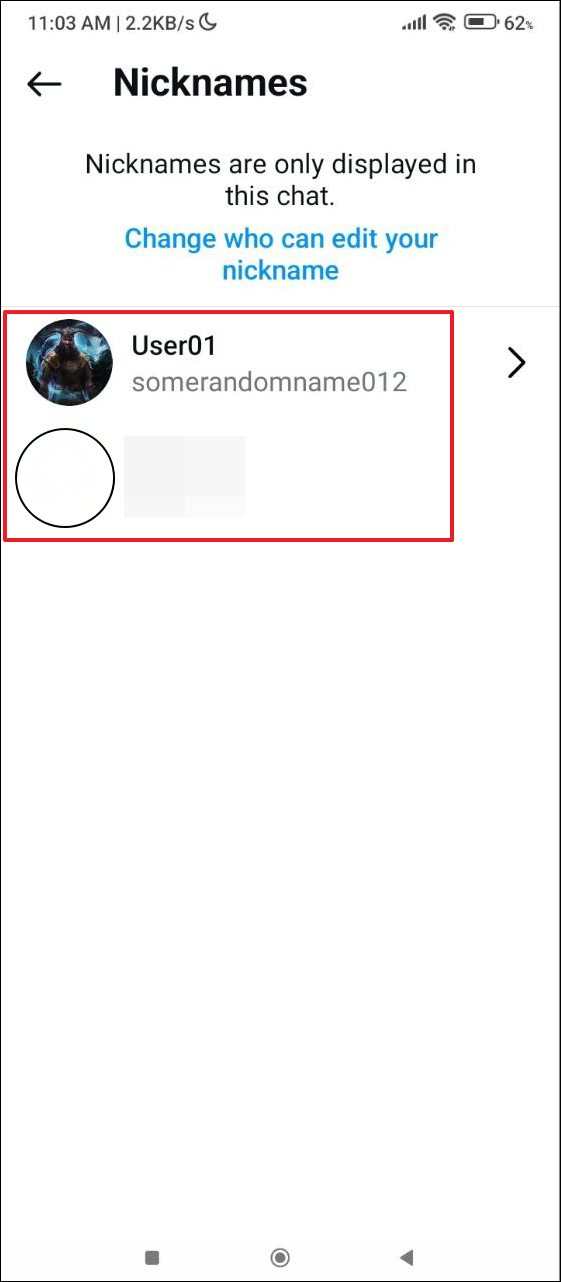Viewport: 561px width, 1282px height.
Task: Open Change who can edit your nickname
Action: click(281, 254)
